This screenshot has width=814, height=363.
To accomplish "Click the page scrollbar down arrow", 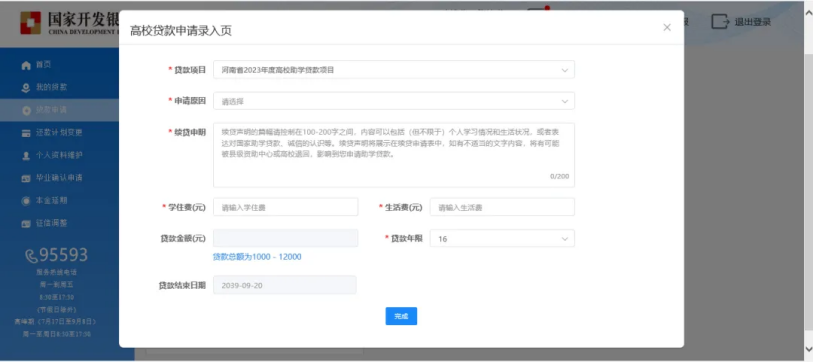I will 809,349.
